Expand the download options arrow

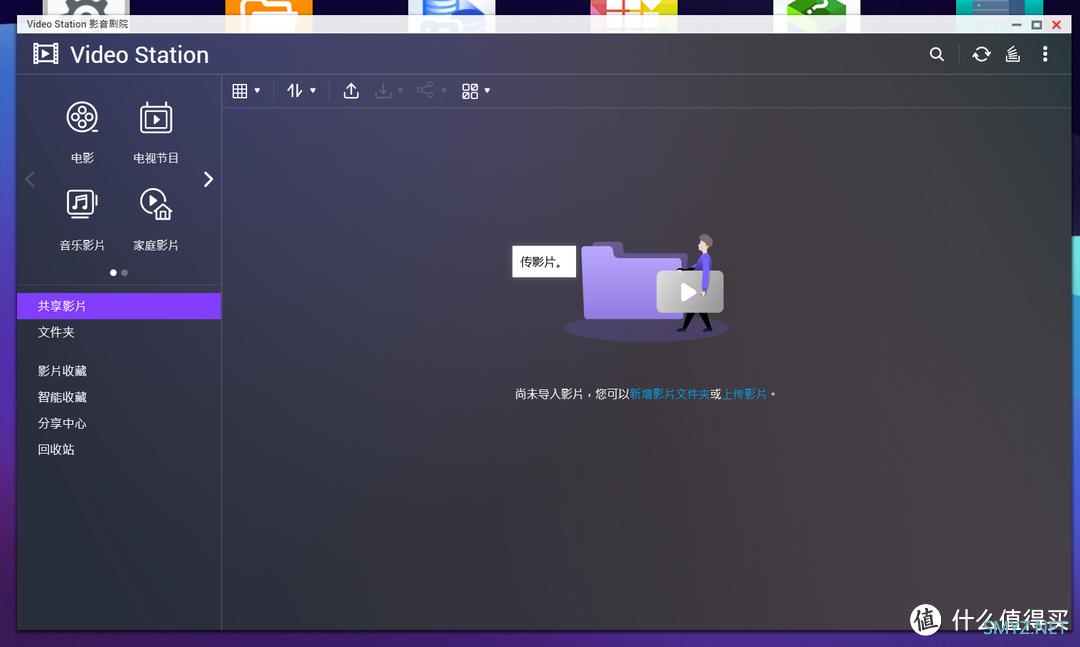(x=400, y=91)
